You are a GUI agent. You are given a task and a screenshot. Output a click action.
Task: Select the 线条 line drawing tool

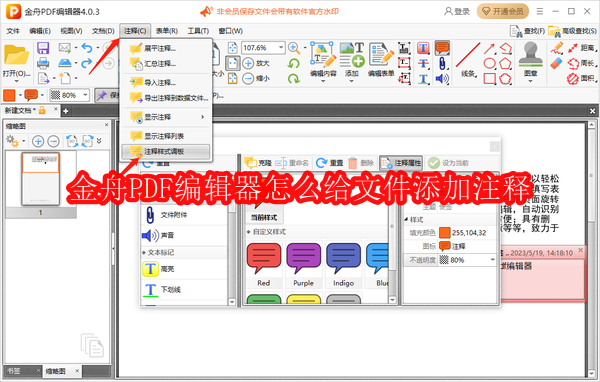click(468, 59)
